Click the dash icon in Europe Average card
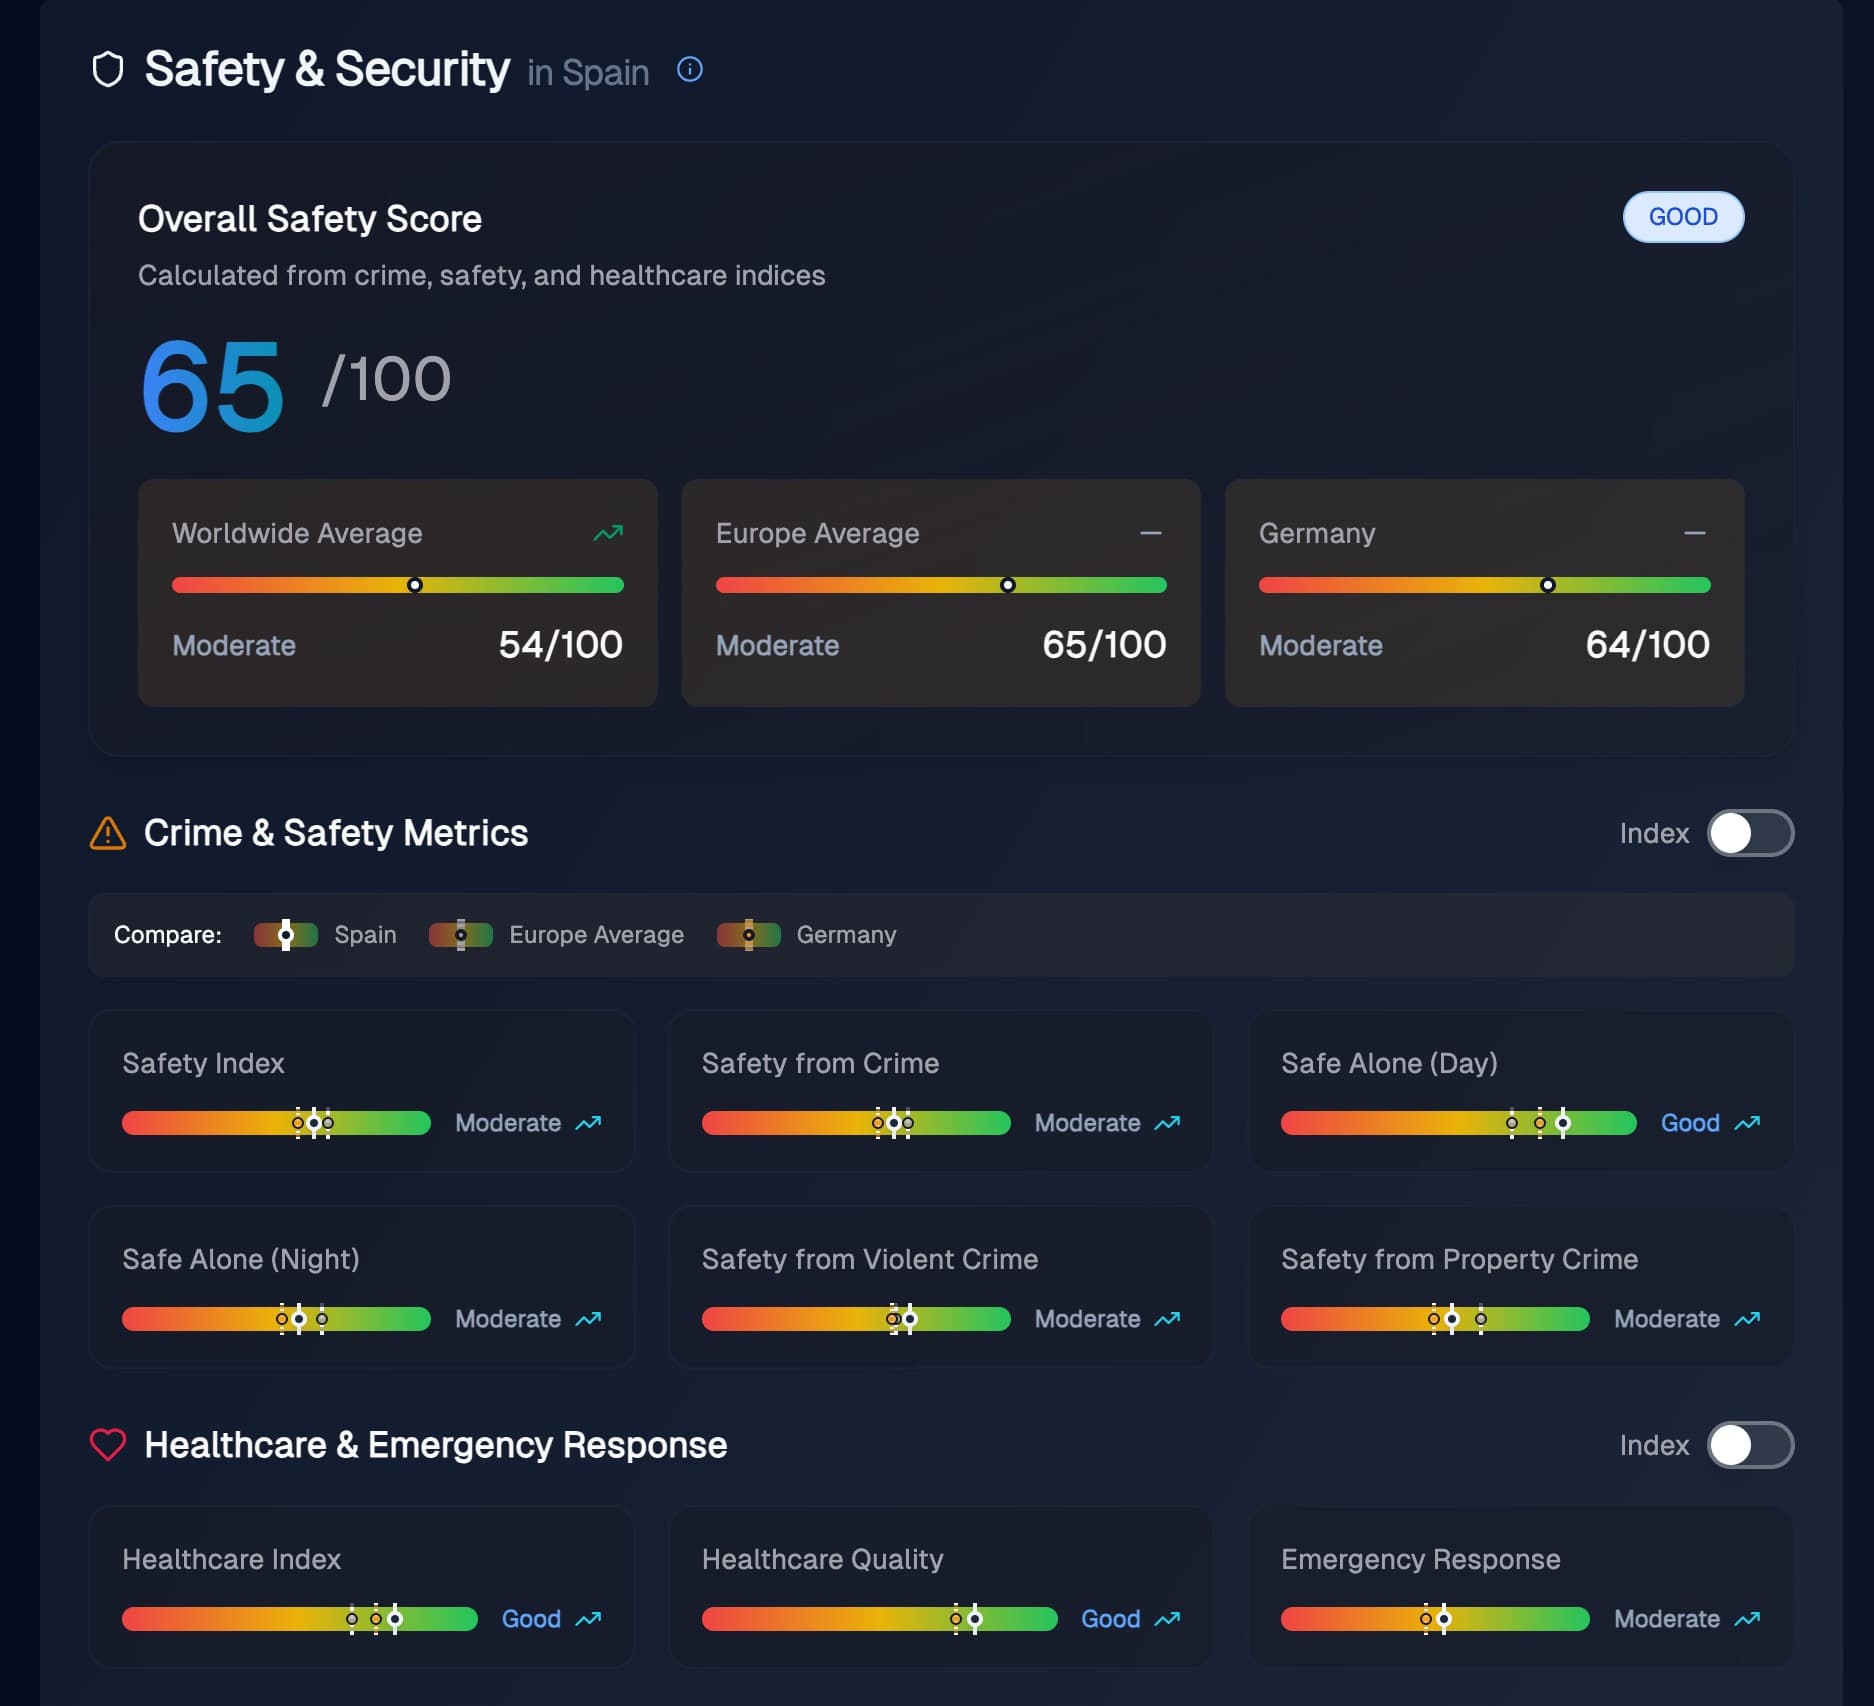Image resolution: width=1874 pixels, height=1706 pixels. pyautogui.click(x=1151, y=533)
